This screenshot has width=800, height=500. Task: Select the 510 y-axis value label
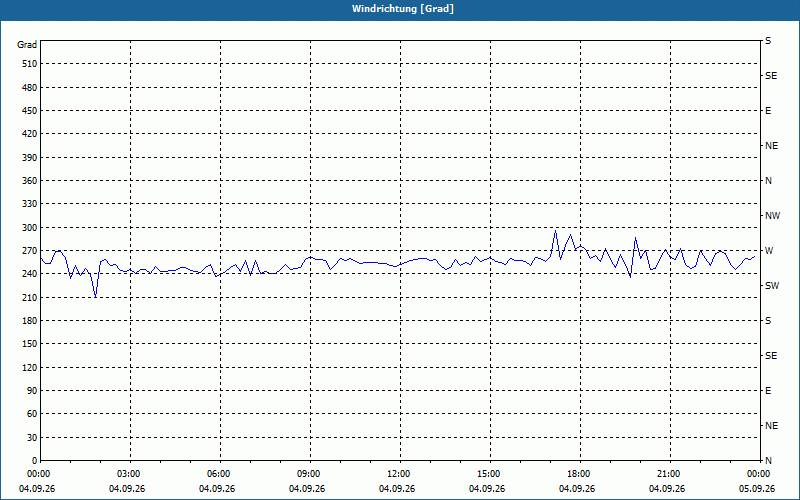point(29,64)
